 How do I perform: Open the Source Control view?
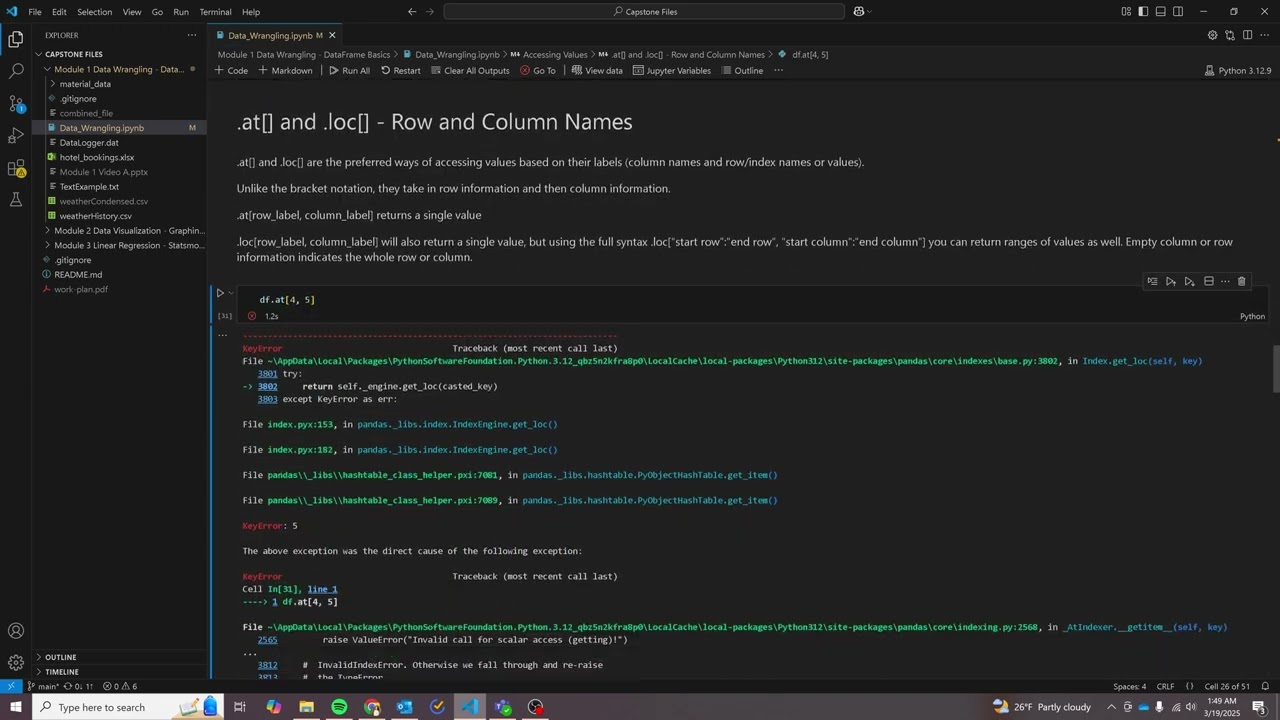pos(16,104)
